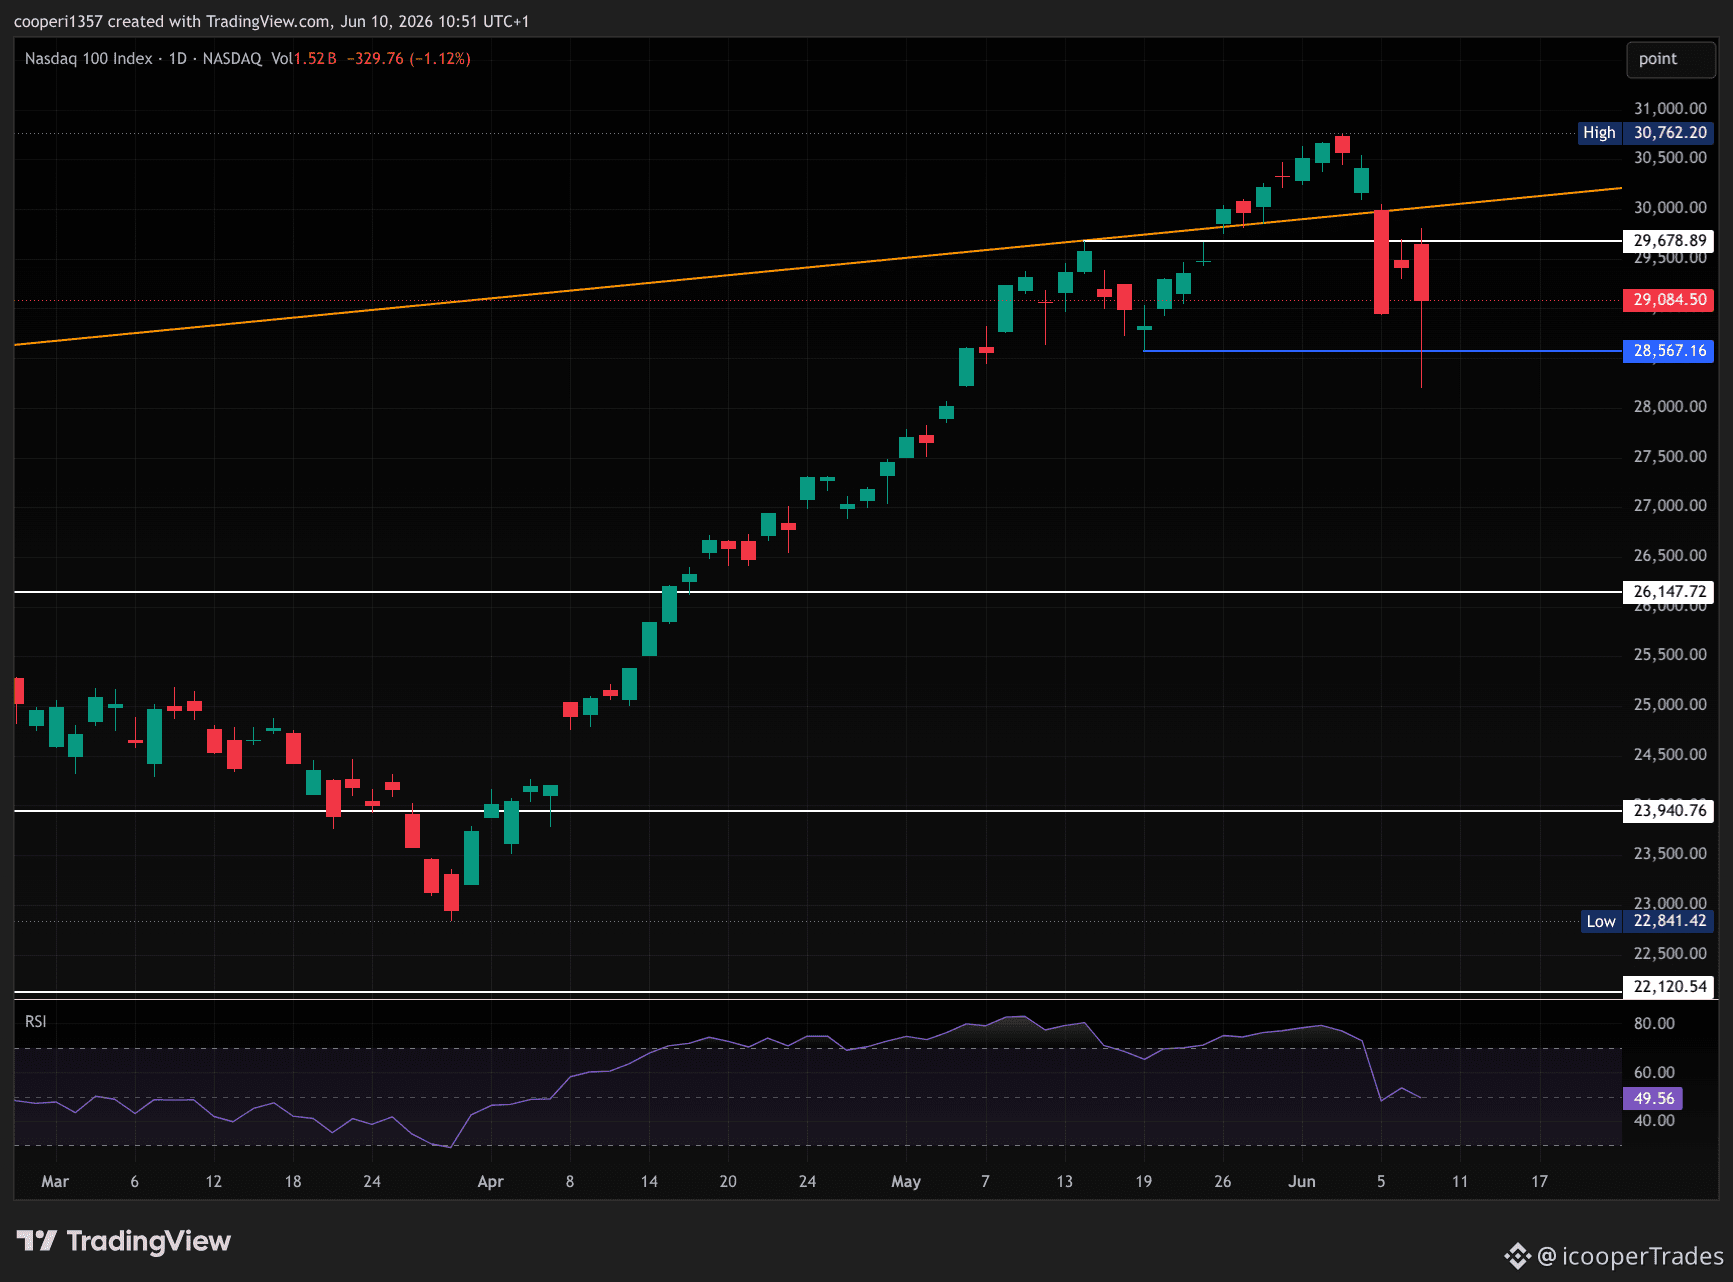The image size is (1733, 1282).
Task: Click the white line price label 29,678.89
Action: [x=1669, y=241]
